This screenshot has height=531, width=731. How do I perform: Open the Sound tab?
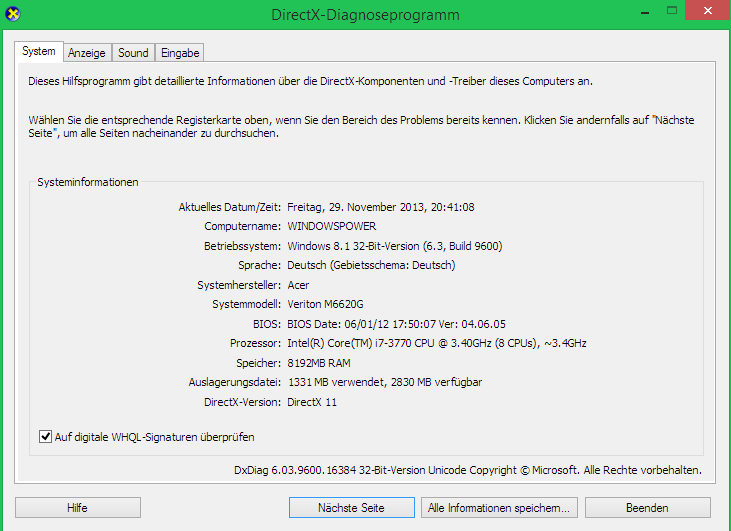(x=133, y=53)
